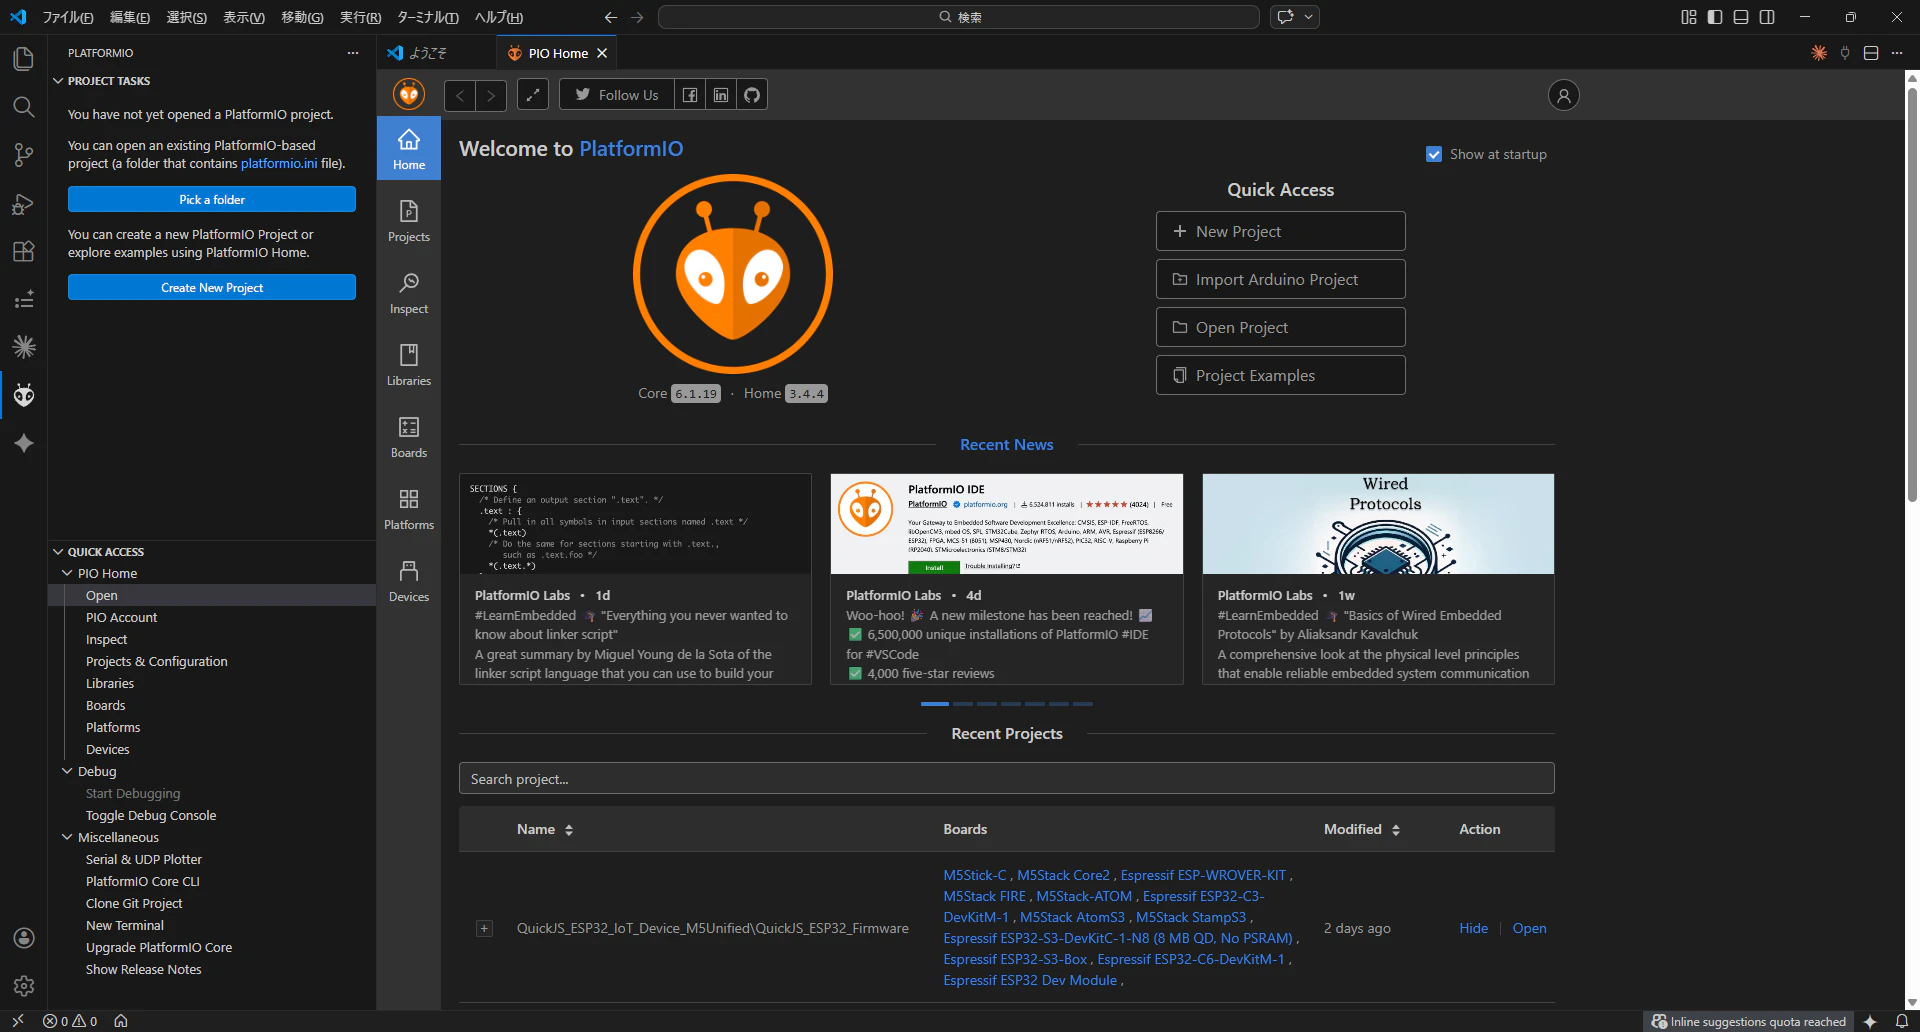This screenshot has width=1920, height=1032.
Task: Click the VS Code command search box
Action: [959, 17]
